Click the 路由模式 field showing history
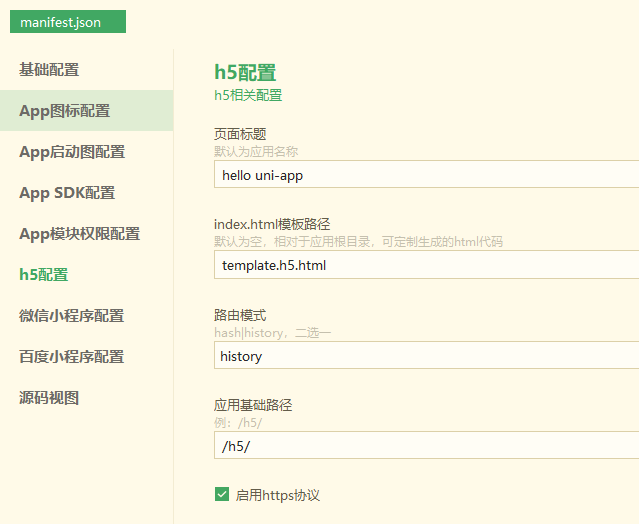The height and width of the screenshot is (524, 639). pos(426,355)
